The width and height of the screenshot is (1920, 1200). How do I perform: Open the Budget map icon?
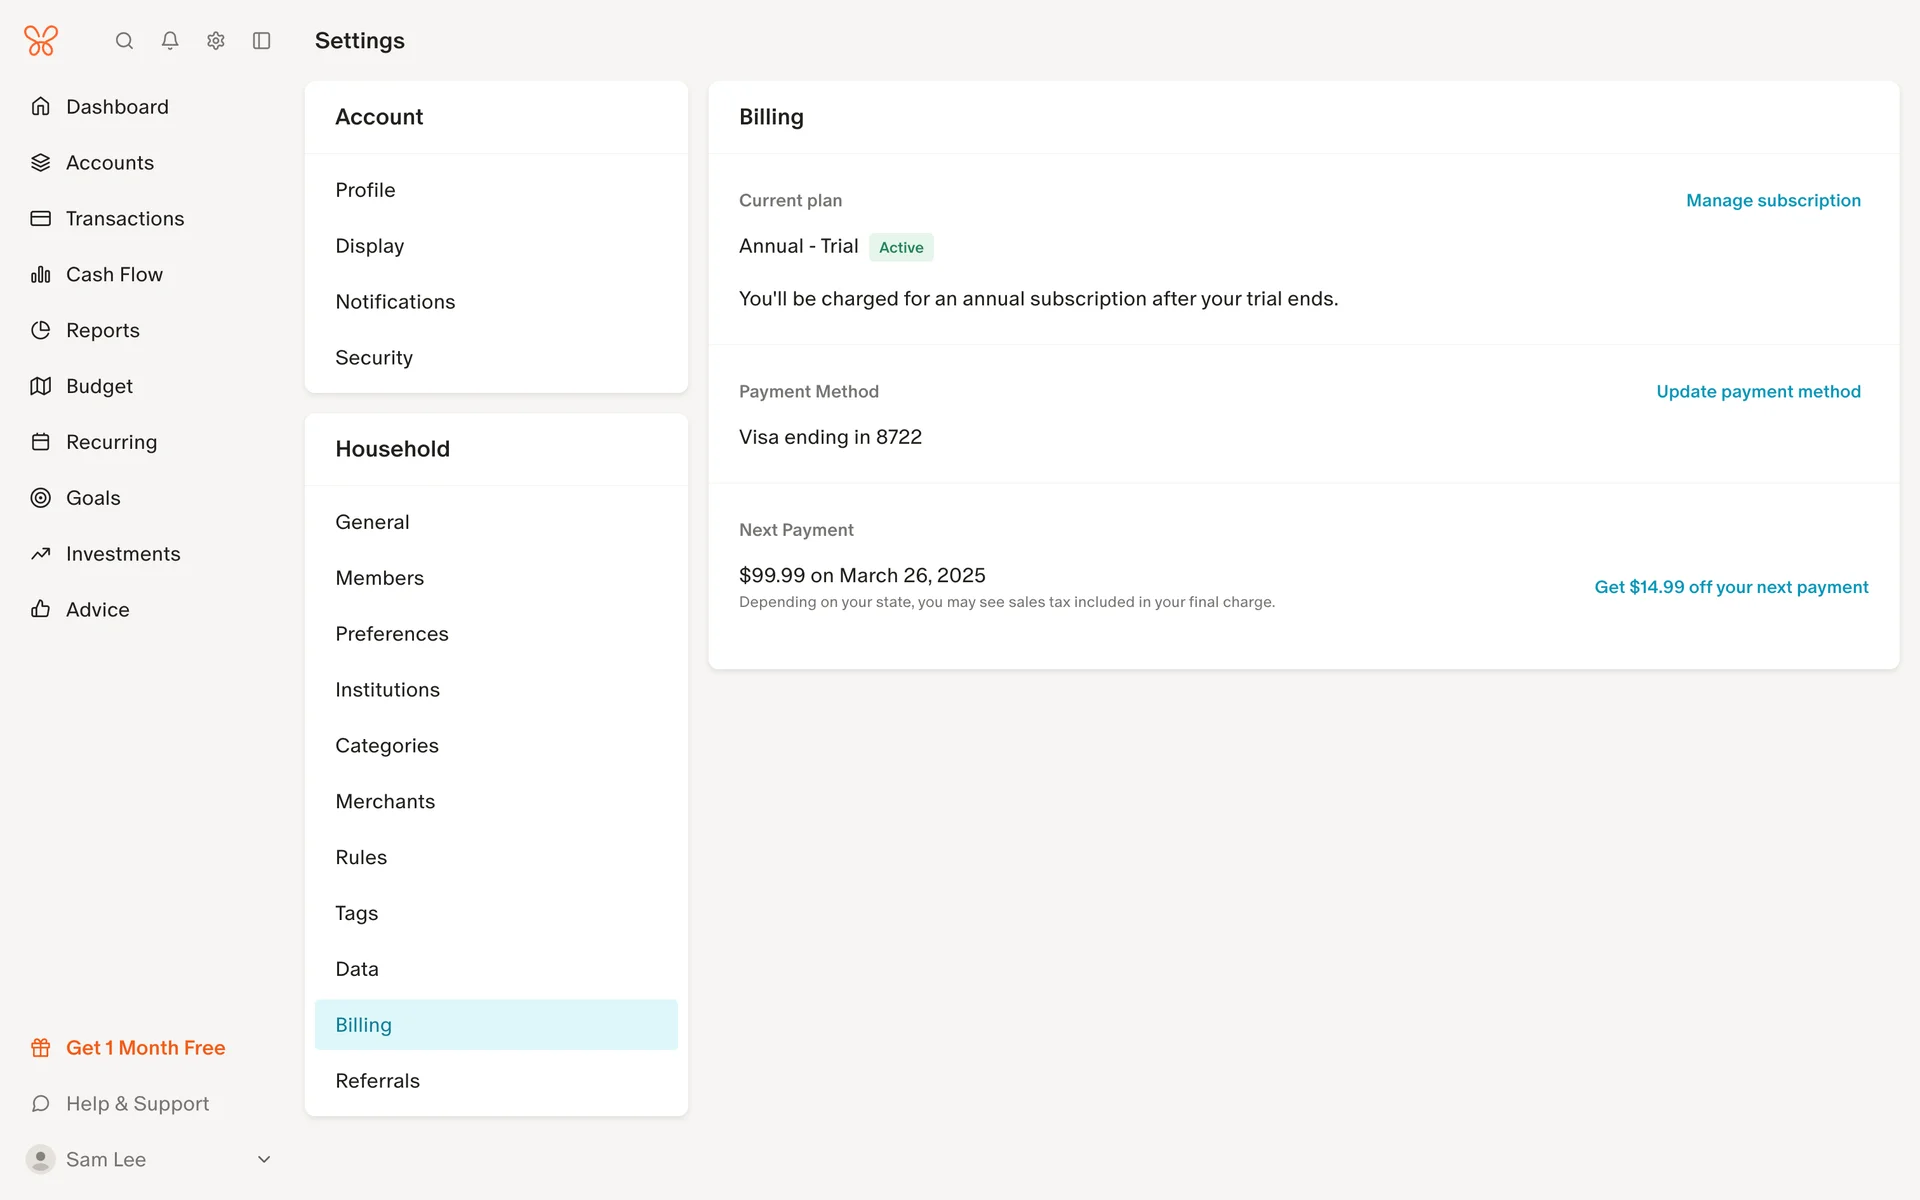[x=40, y=386]
